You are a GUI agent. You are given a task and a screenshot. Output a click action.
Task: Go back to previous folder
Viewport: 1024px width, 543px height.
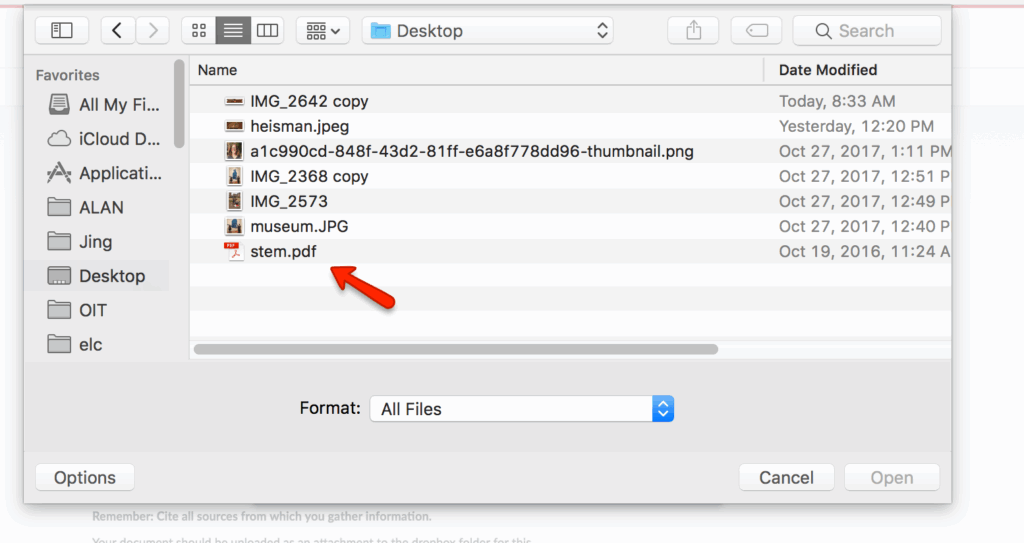click(117, 31)
